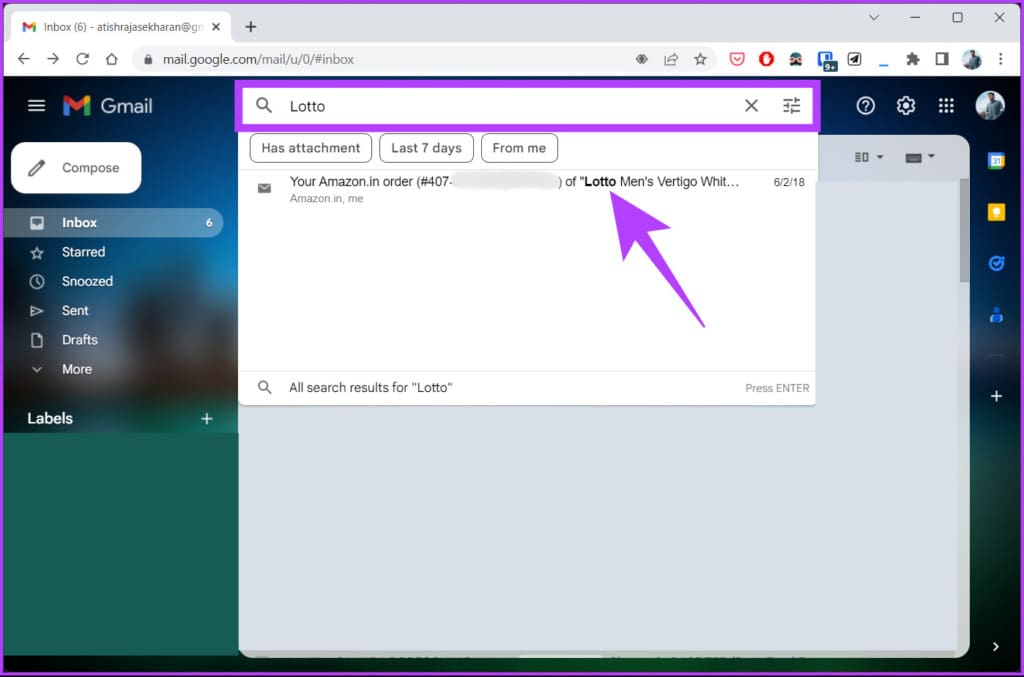
Task: Open Google apps grid
Action: point(946,106)
